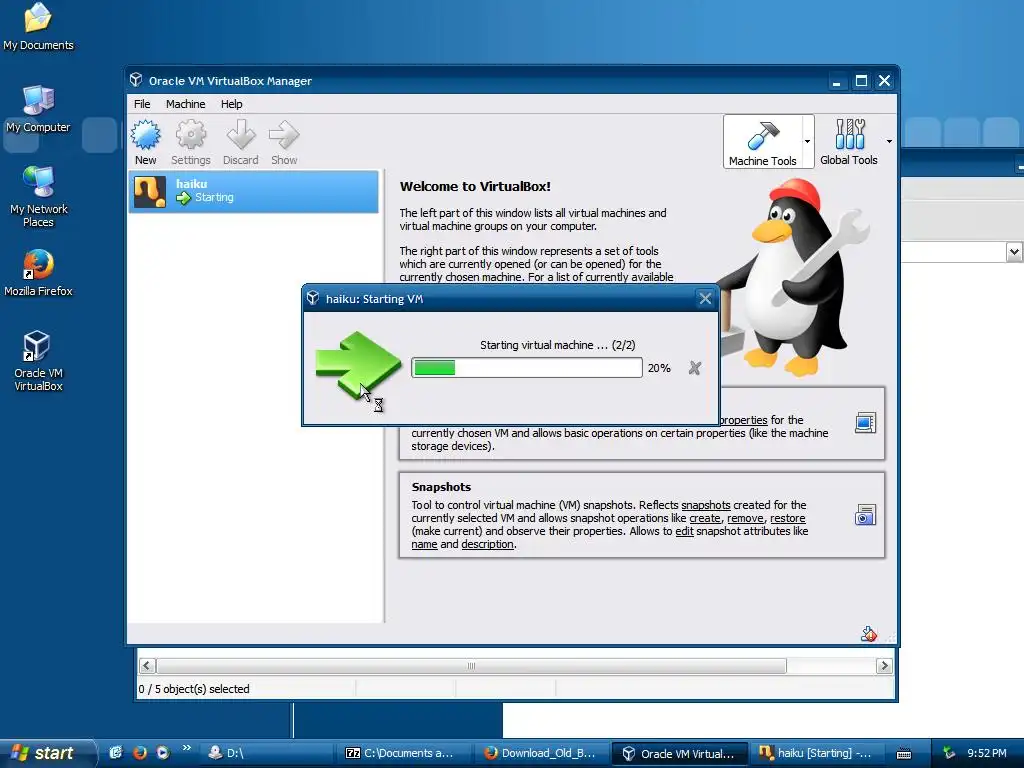Open the File menu
This screenshot has height=768, width=1024.
click(x=142, y=104)
